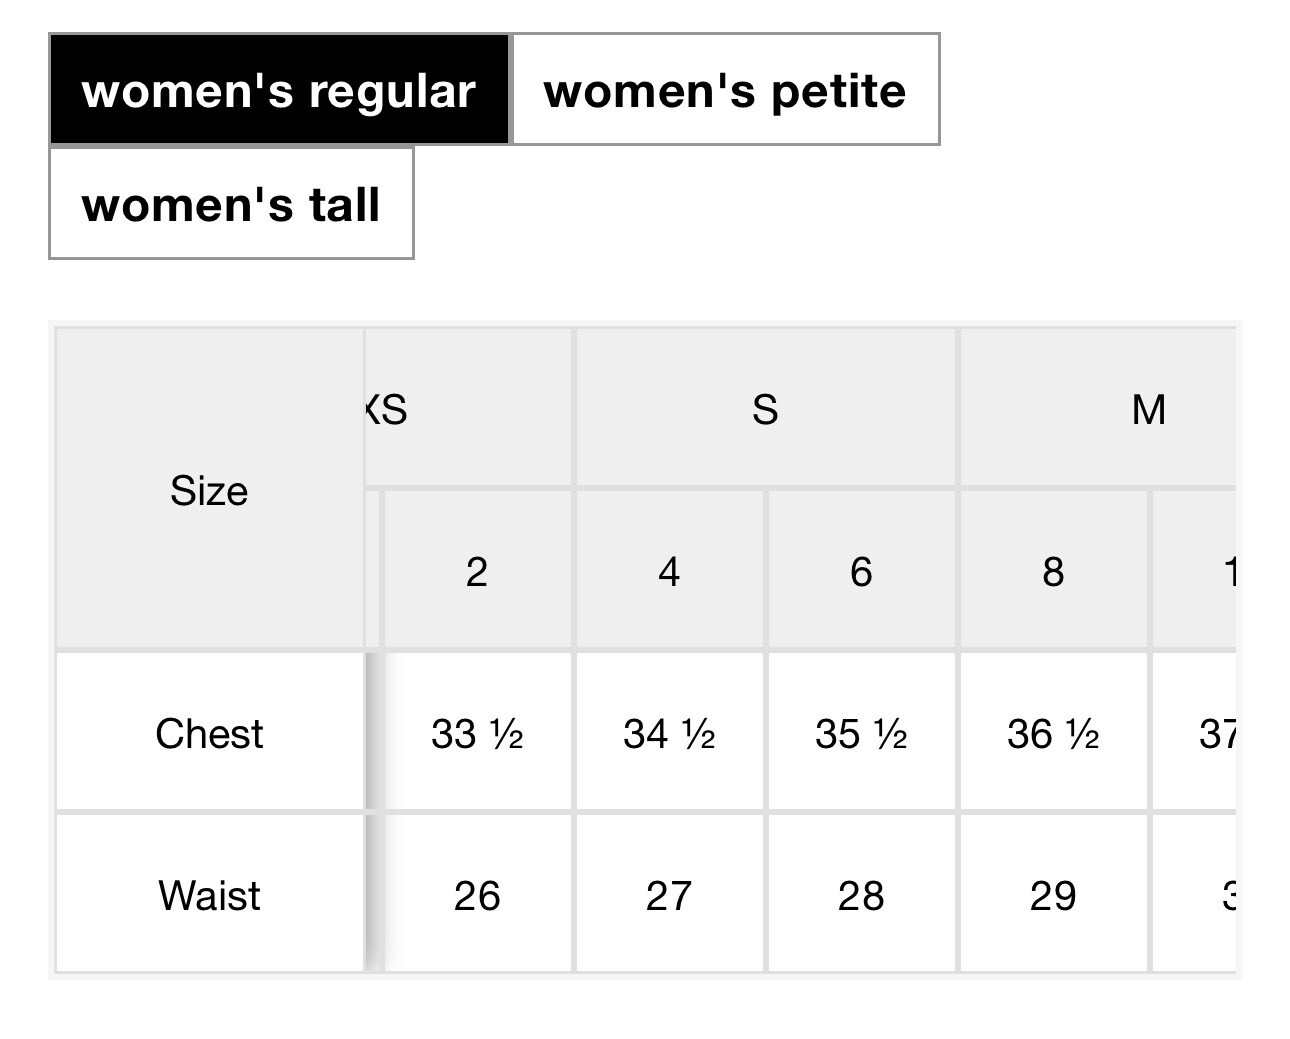Image resolution: width=1290 pixels, height=1039 pixels.
Task: Select the women's regular tab
Action: pos(279,90)
